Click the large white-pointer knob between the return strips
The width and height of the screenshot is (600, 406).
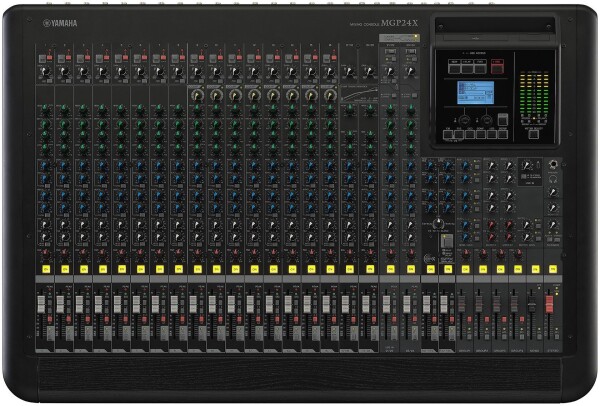click(x=439, y=224)
